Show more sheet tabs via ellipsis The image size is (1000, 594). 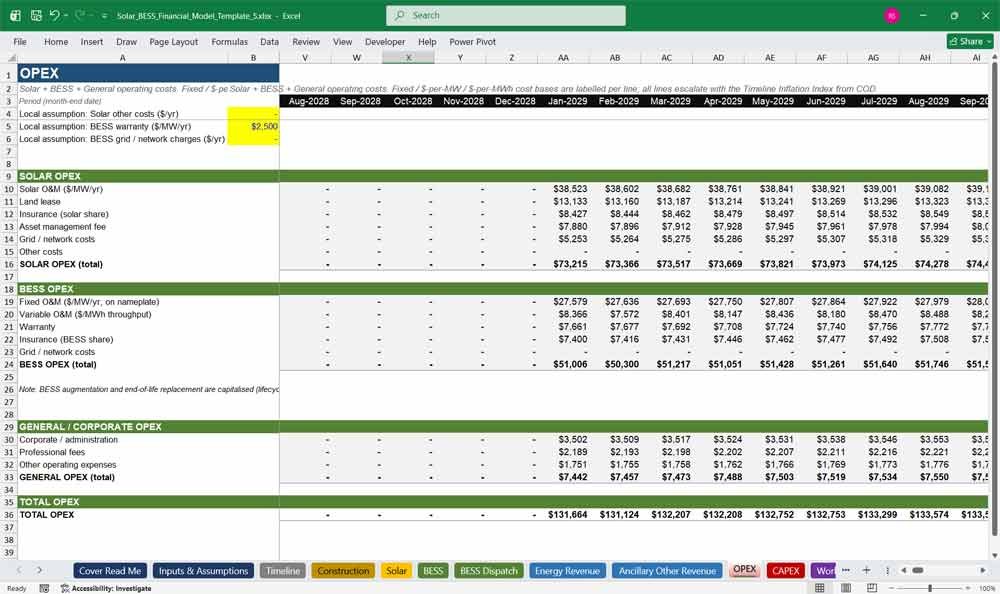846,570
